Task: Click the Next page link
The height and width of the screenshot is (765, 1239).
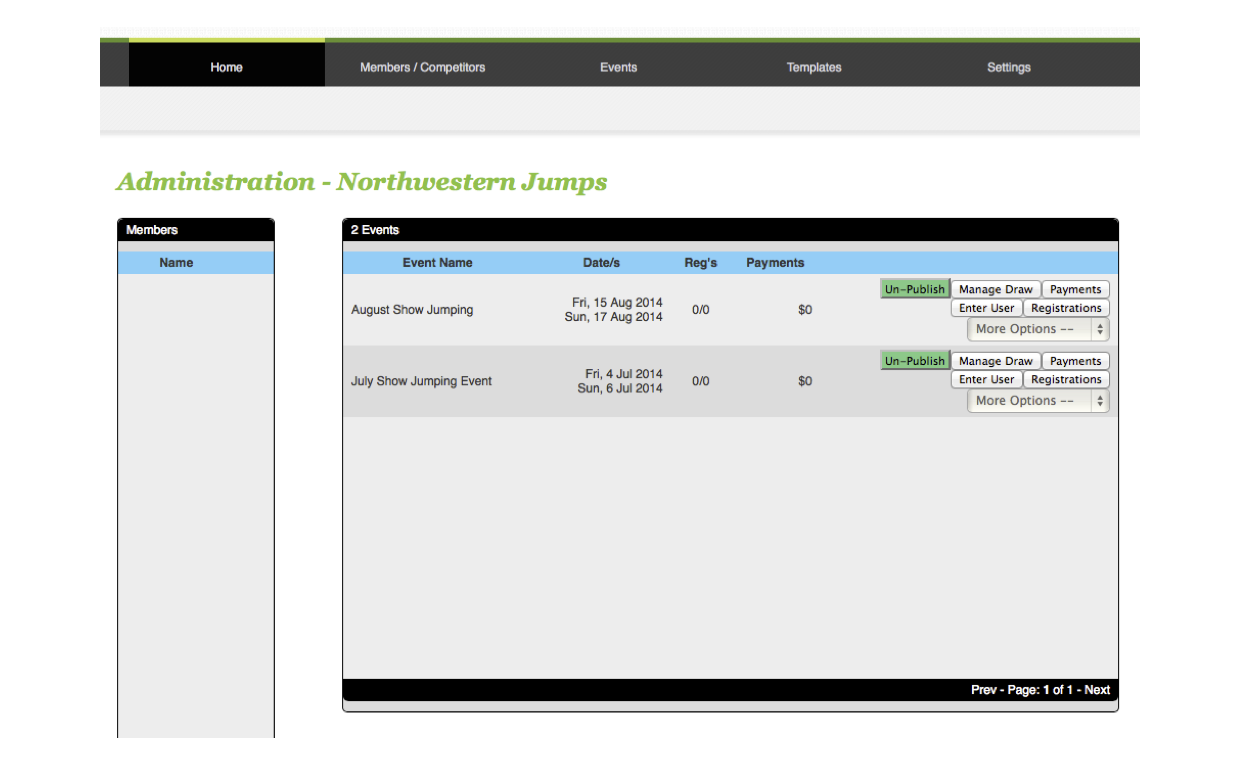Action: tap(1097, 690)
